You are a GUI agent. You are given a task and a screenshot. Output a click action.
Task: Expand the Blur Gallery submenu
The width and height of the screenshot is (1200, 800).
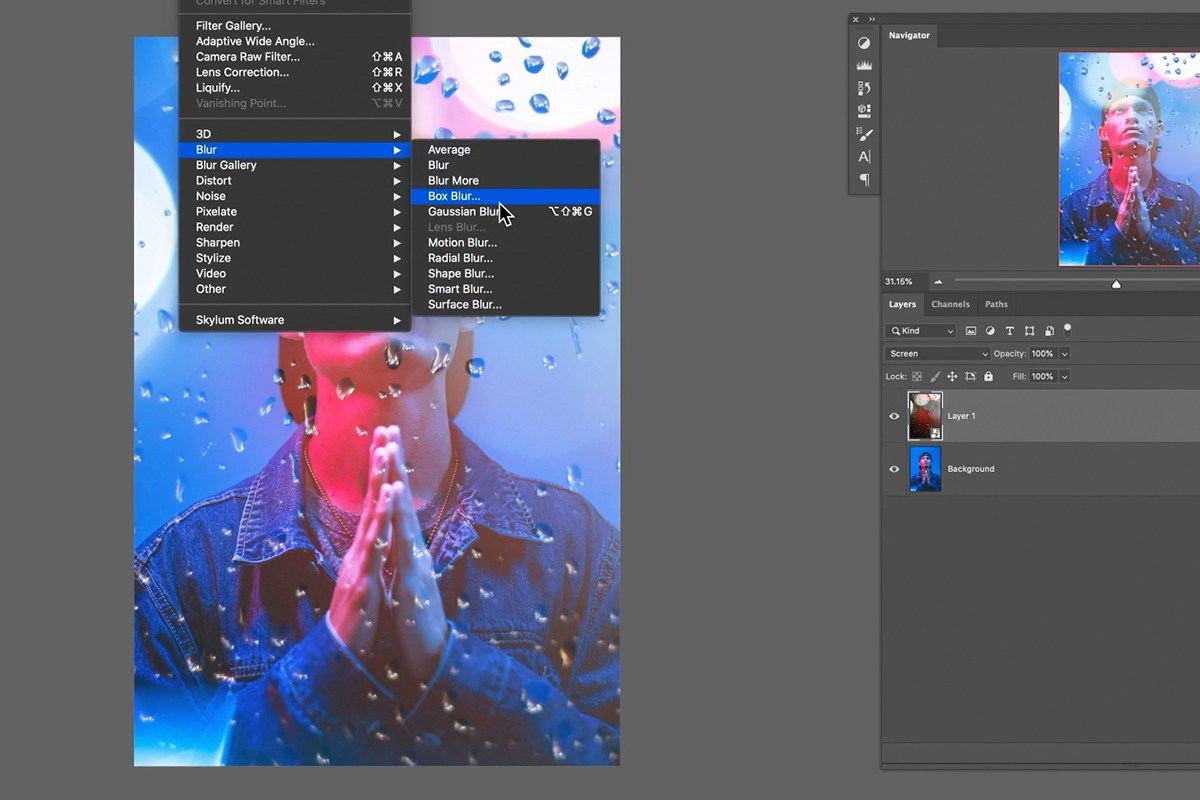click(295, 165)
